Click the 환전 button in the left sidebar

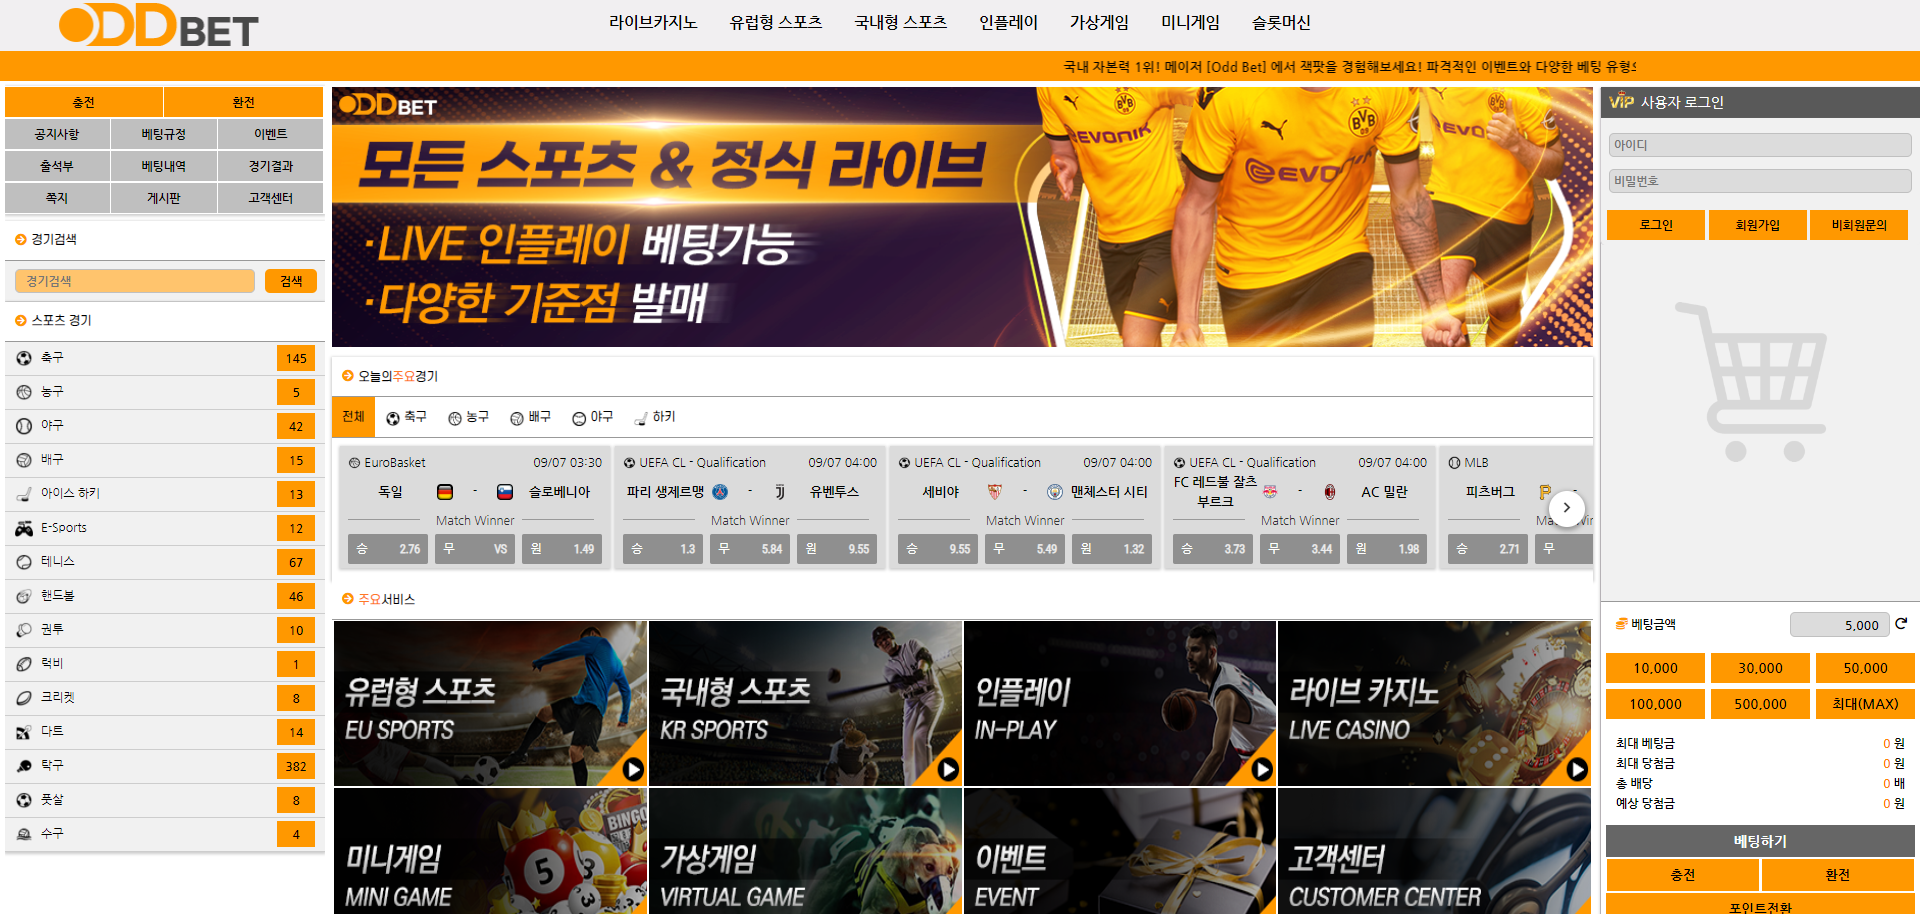click(243, 102)
